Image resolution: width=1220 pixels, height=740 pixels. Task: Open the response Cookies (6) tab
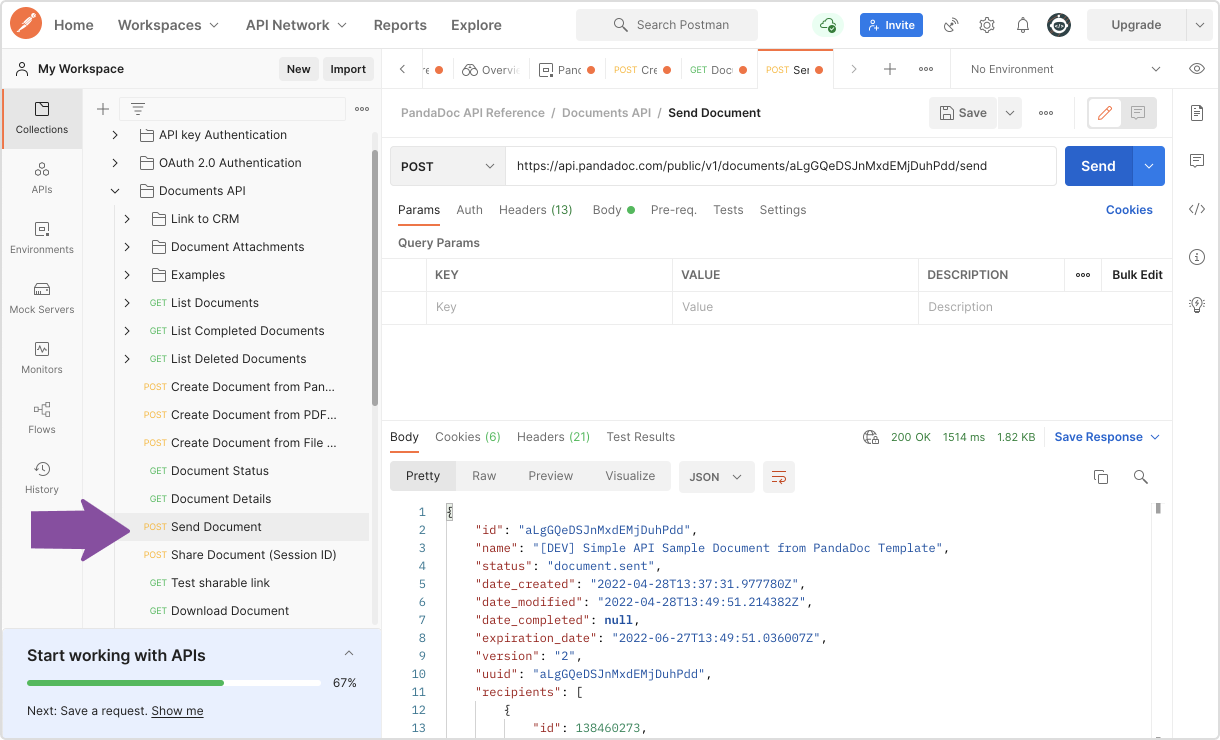[x=467, y=437]
